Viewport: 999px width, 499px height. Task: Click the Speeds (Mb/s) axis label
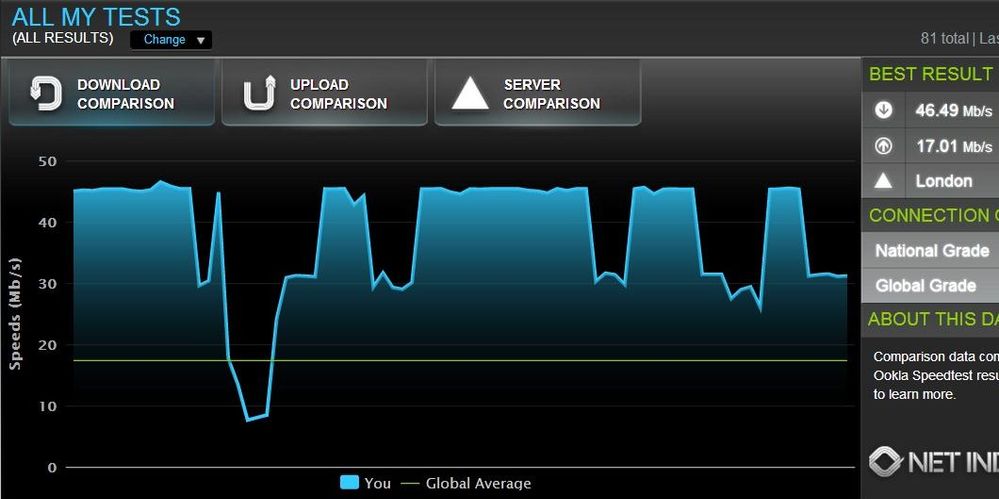[15, 314]
